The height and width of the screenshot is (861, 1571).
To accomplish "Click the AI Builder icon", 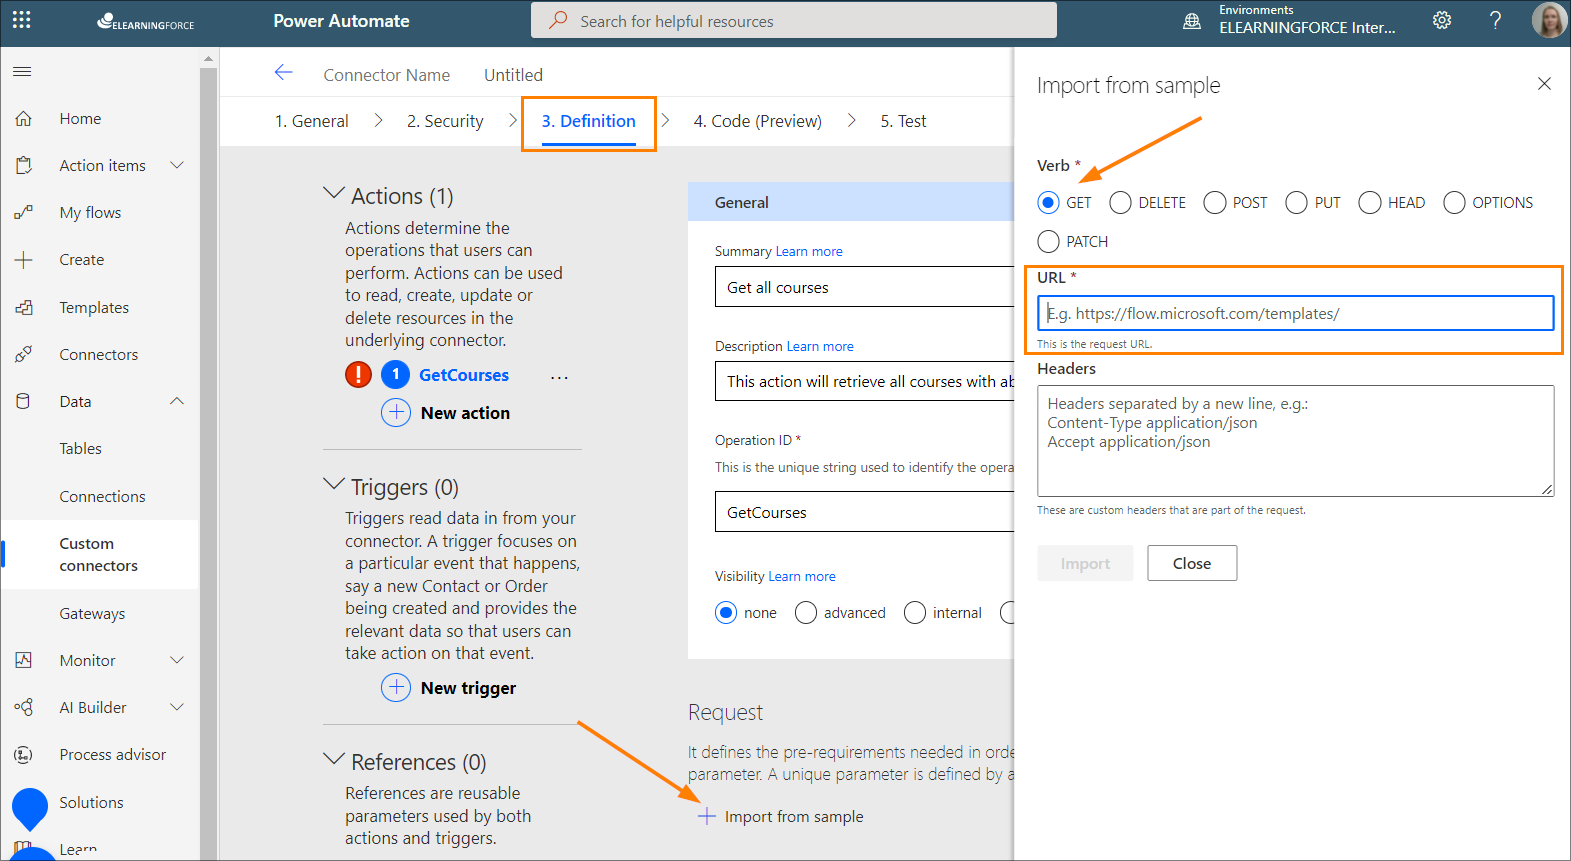I will point(24,707).
